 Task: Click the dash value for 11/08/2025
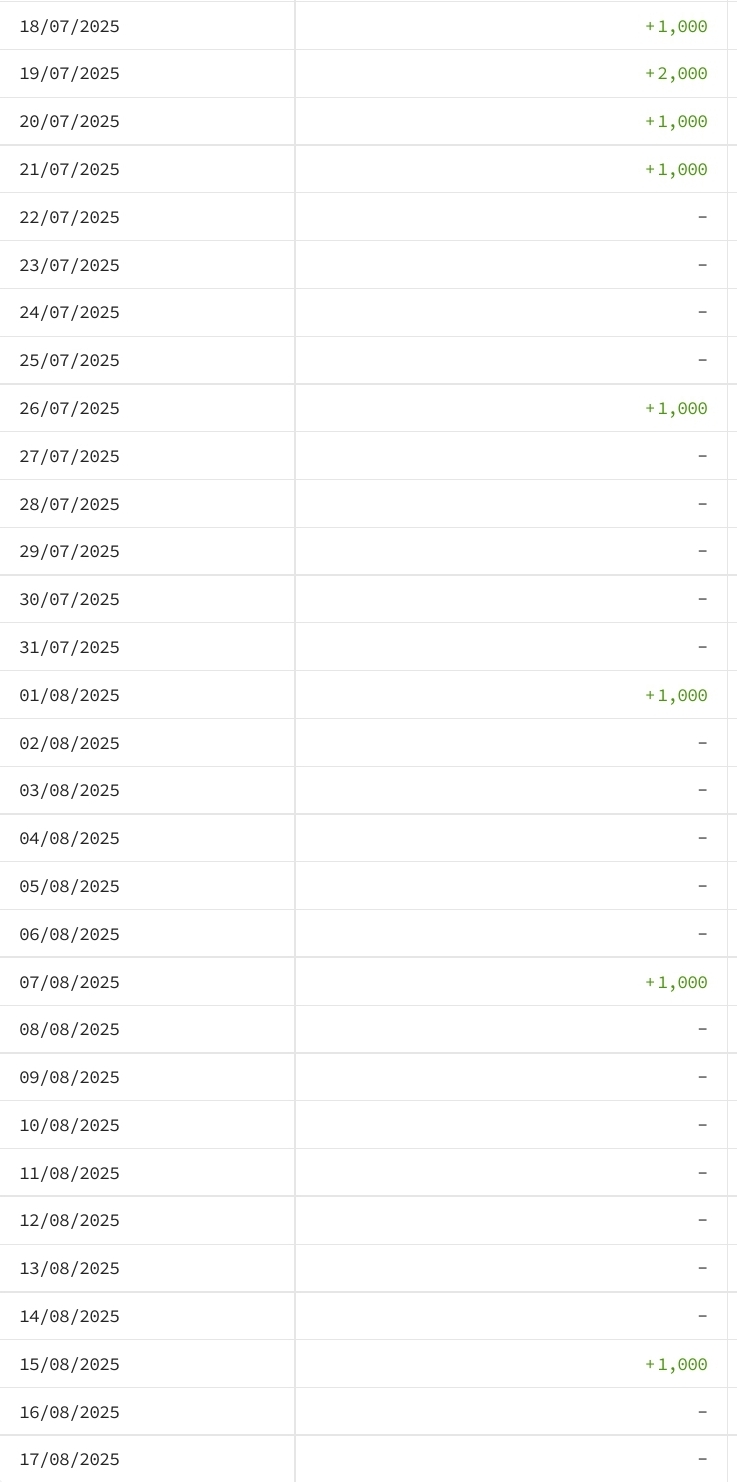point(702,1173)
